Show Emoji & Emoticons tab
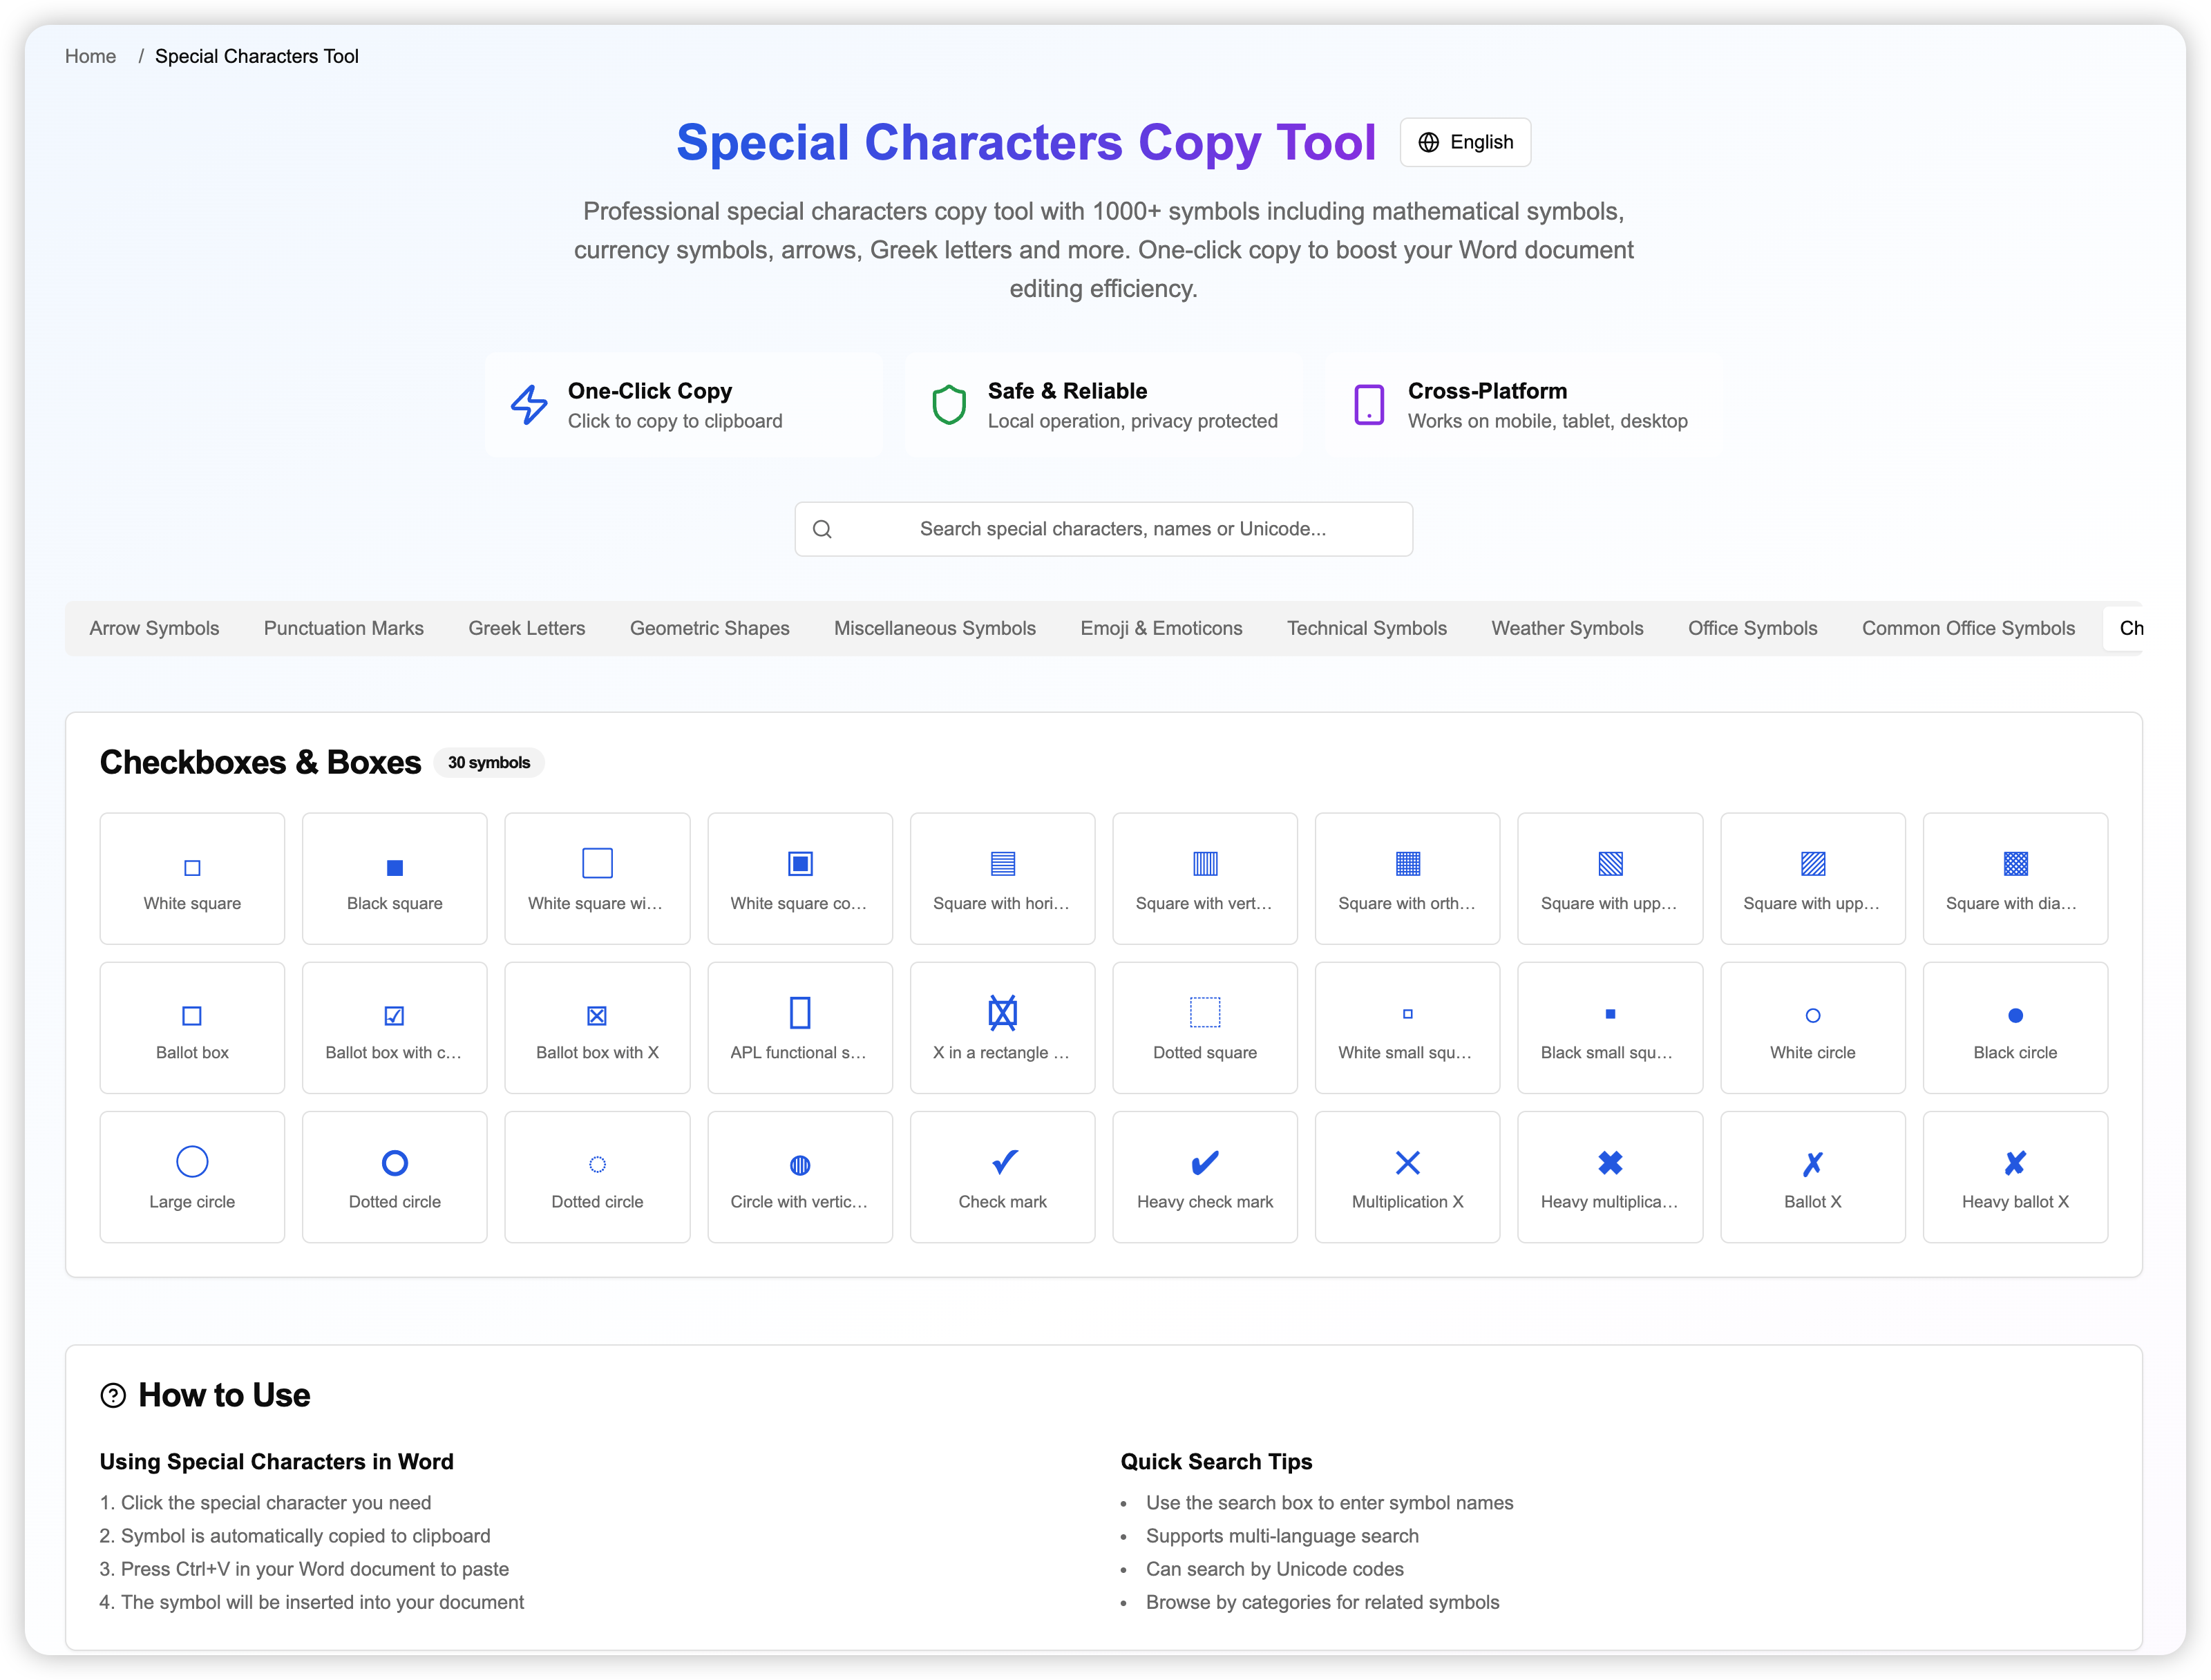Screen dimensions: 2211x1680 click(1161, 628)
